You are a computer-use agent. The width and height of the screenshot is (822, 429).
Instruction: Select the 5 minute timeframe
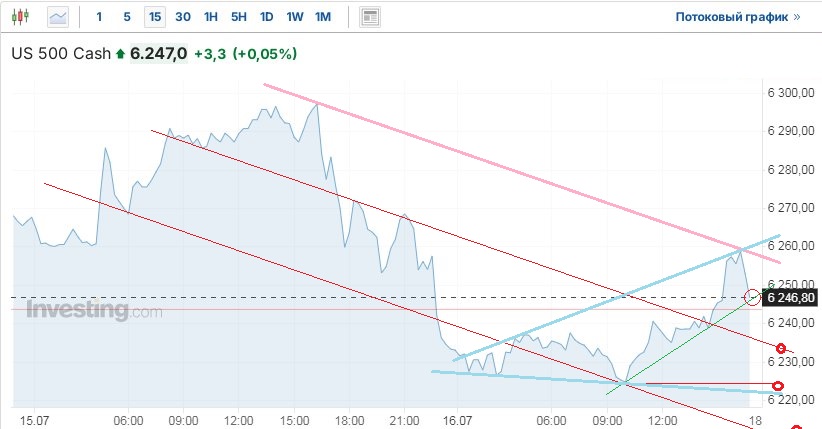126,17
